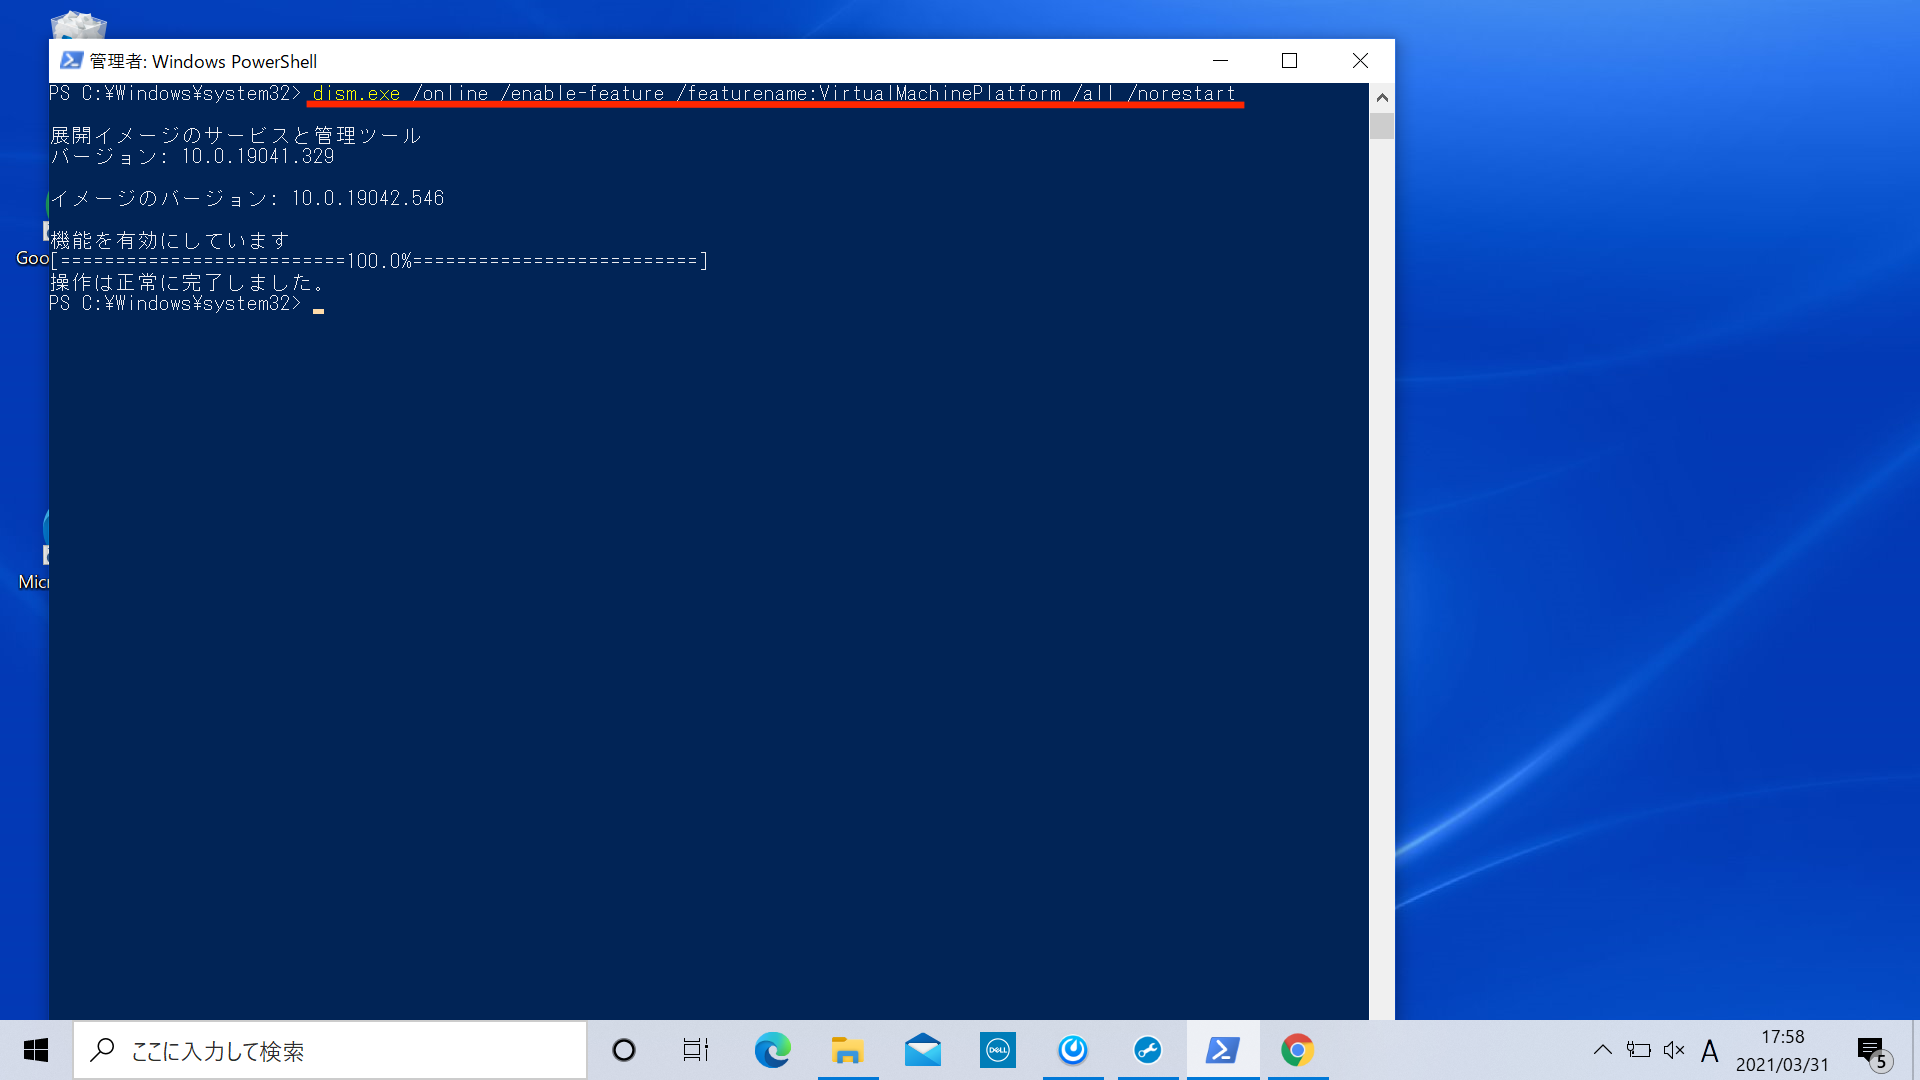Click '機能を有効にしています' text

coord(170,240)
